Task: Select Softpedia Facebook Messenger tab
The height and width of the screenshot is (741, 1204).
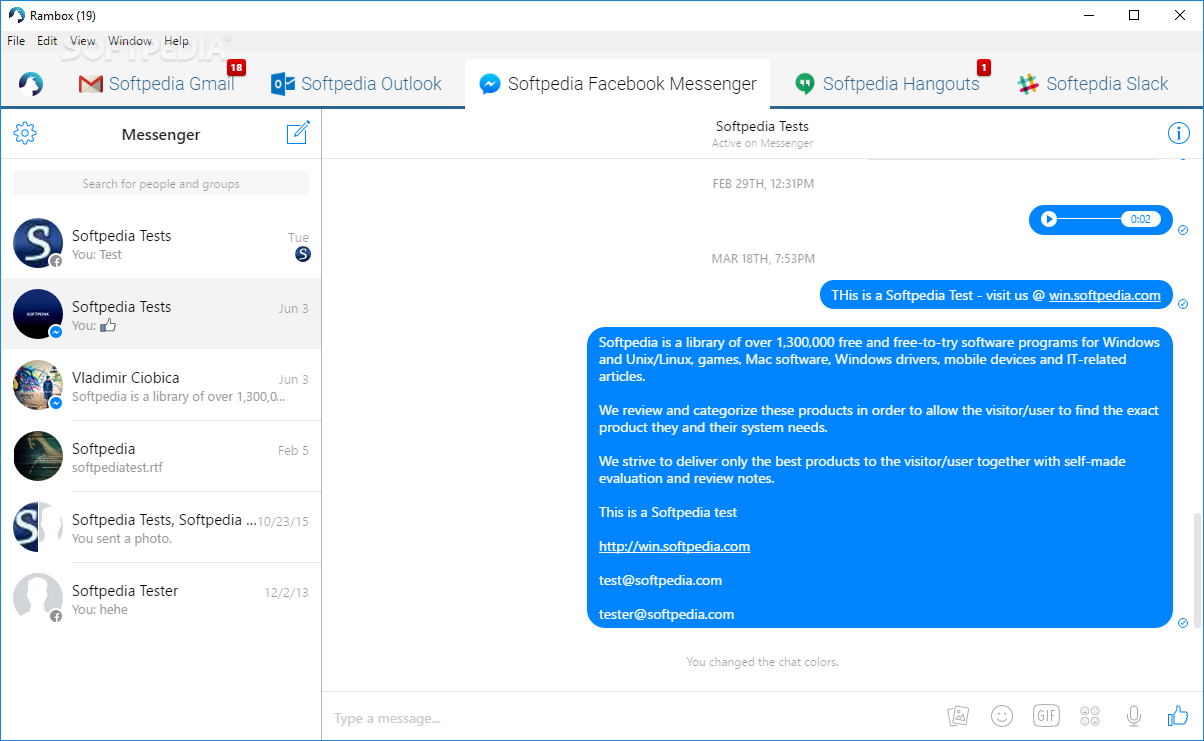Action: 618,84
